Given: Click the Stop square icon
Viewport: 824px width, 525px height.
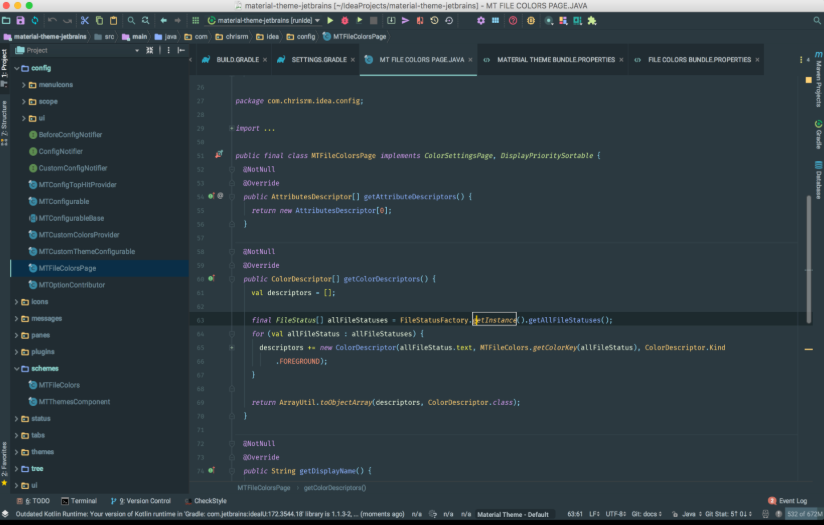Looking at the screenshot, I should click(374, 20).
